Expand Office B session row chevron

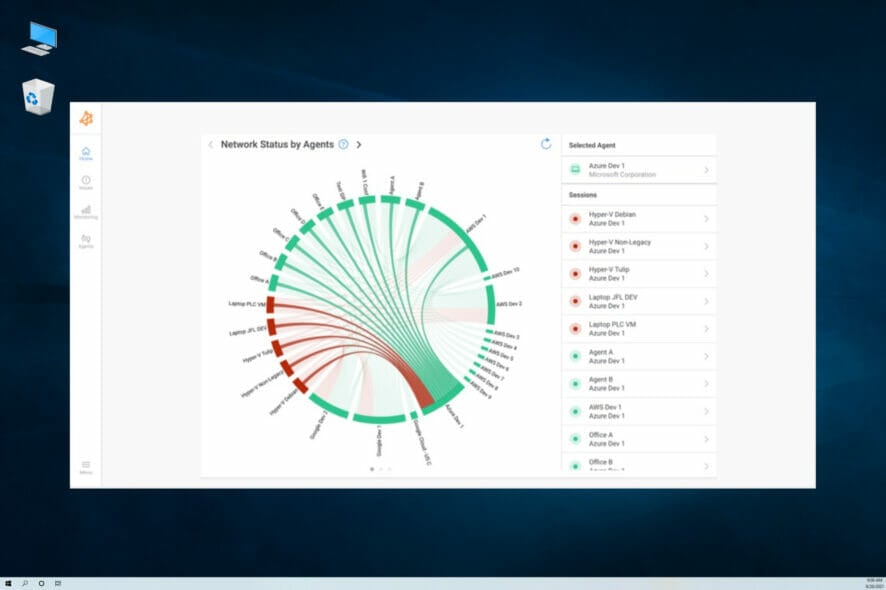706,466
